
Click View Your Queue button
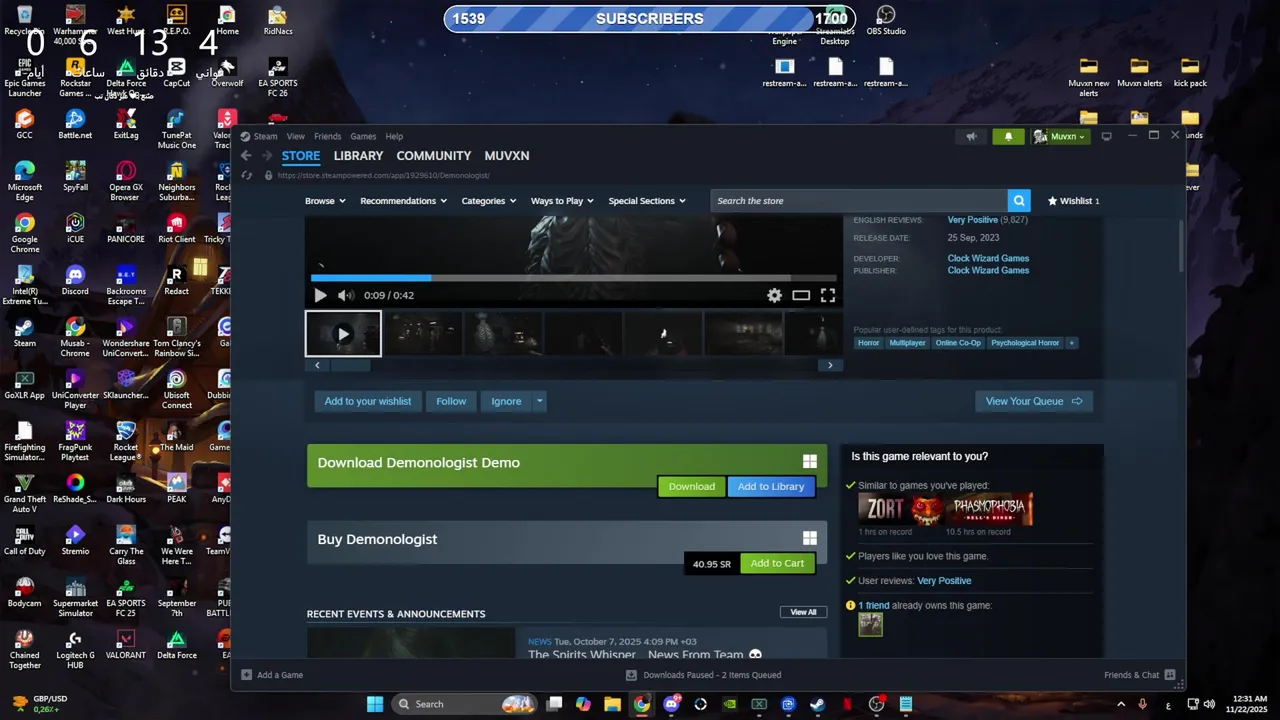click(x=1033, y=401)
